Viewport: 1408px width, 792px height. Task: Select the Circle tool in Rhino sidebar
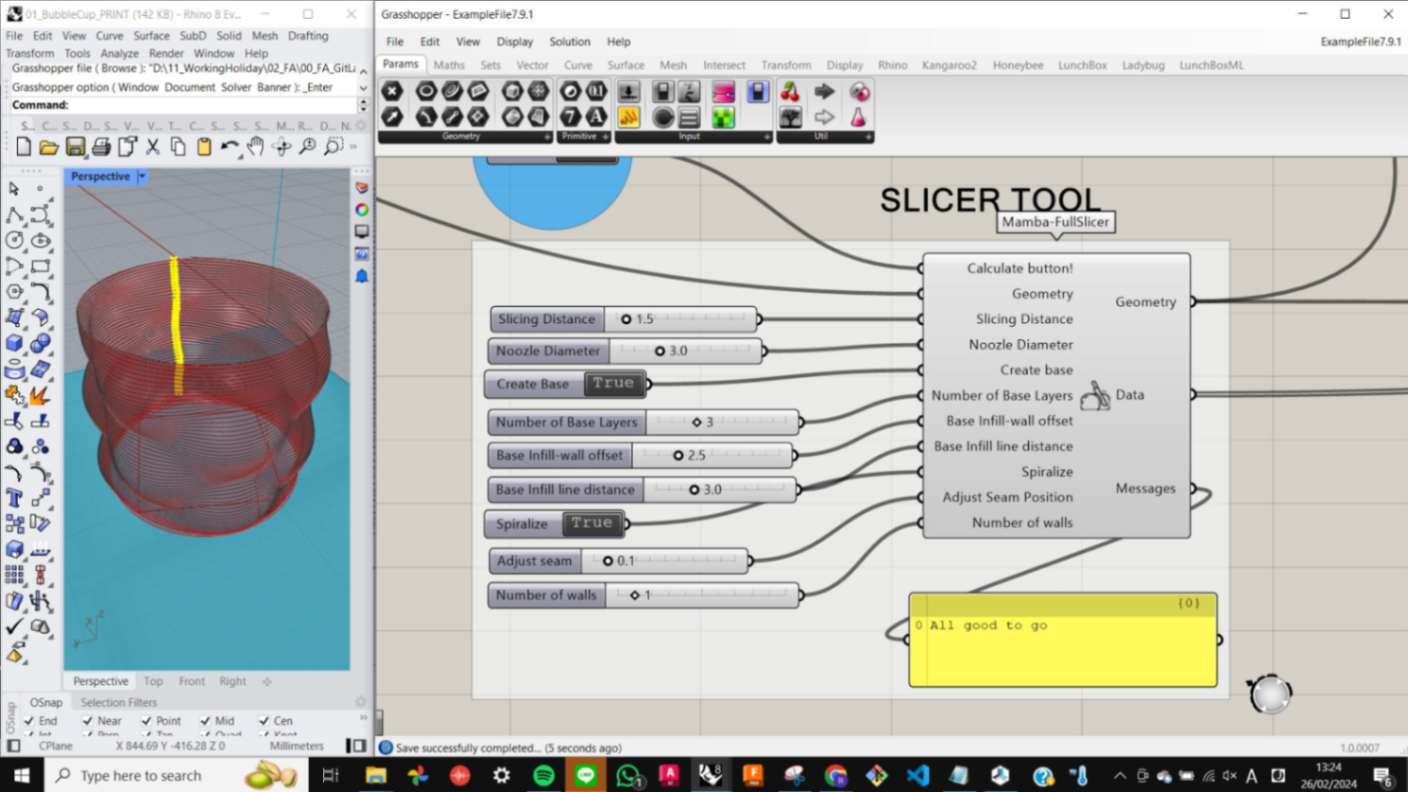click(14, 240)
